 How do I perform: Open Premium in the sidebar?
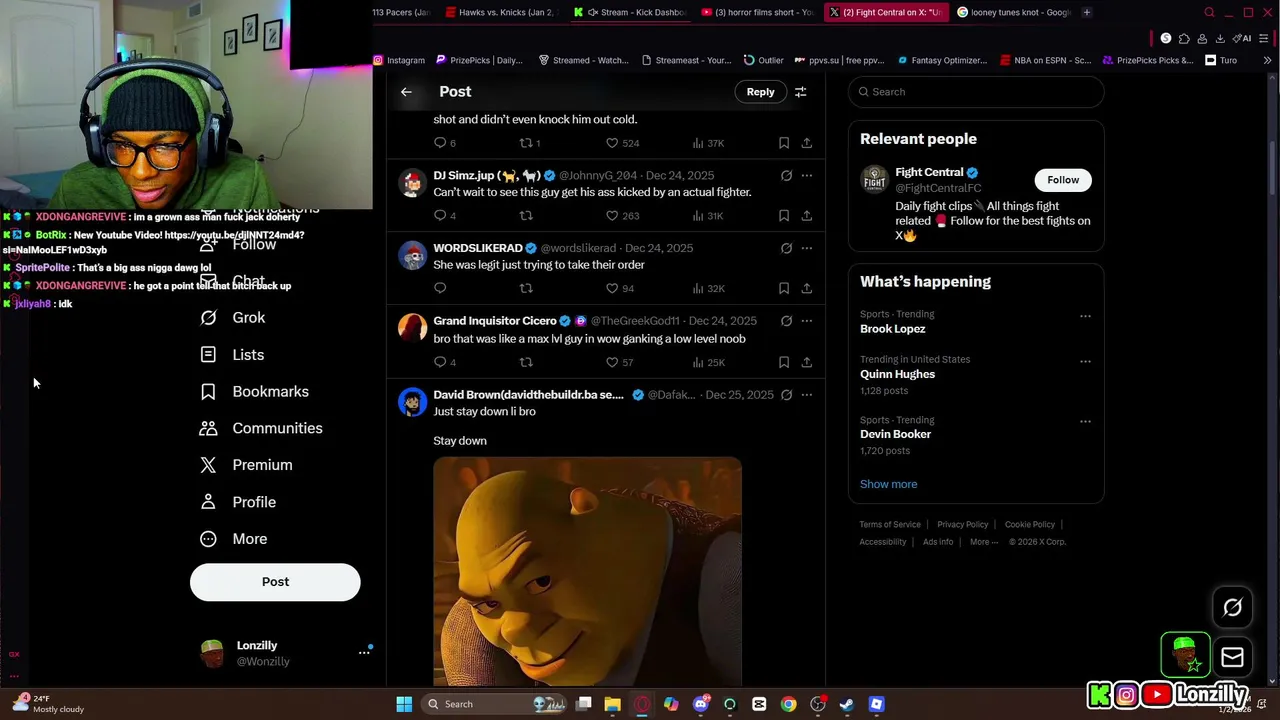point(246,465)
